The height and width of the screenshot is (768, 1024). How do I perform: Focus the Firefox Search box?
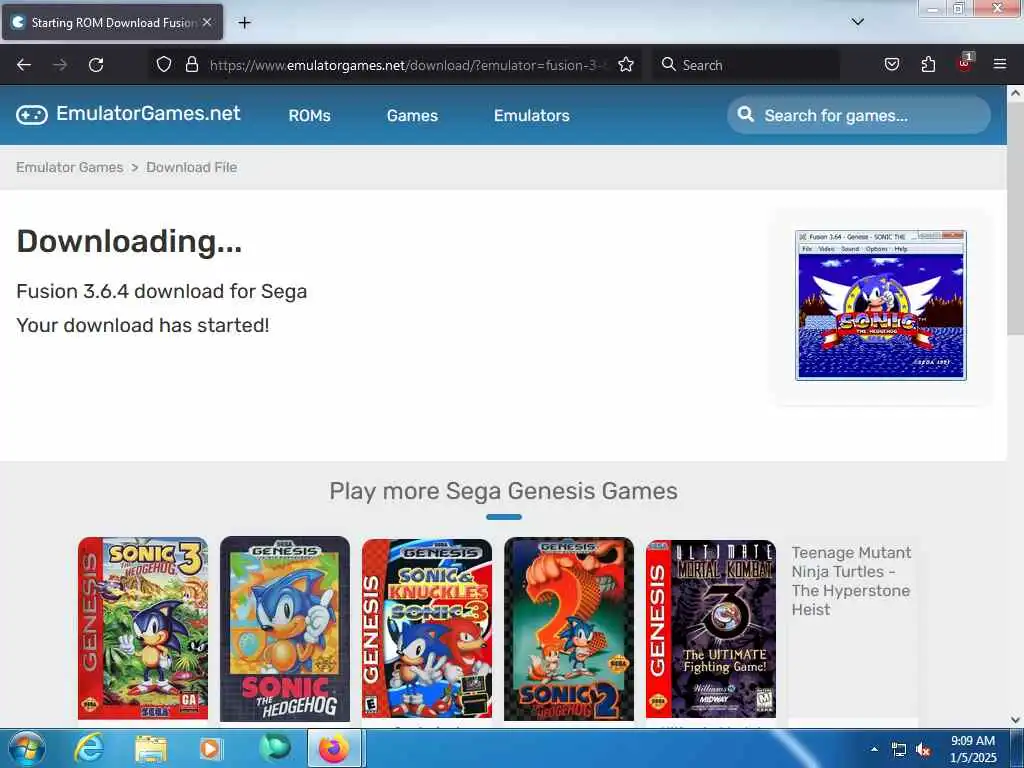[x=746, y=65]
